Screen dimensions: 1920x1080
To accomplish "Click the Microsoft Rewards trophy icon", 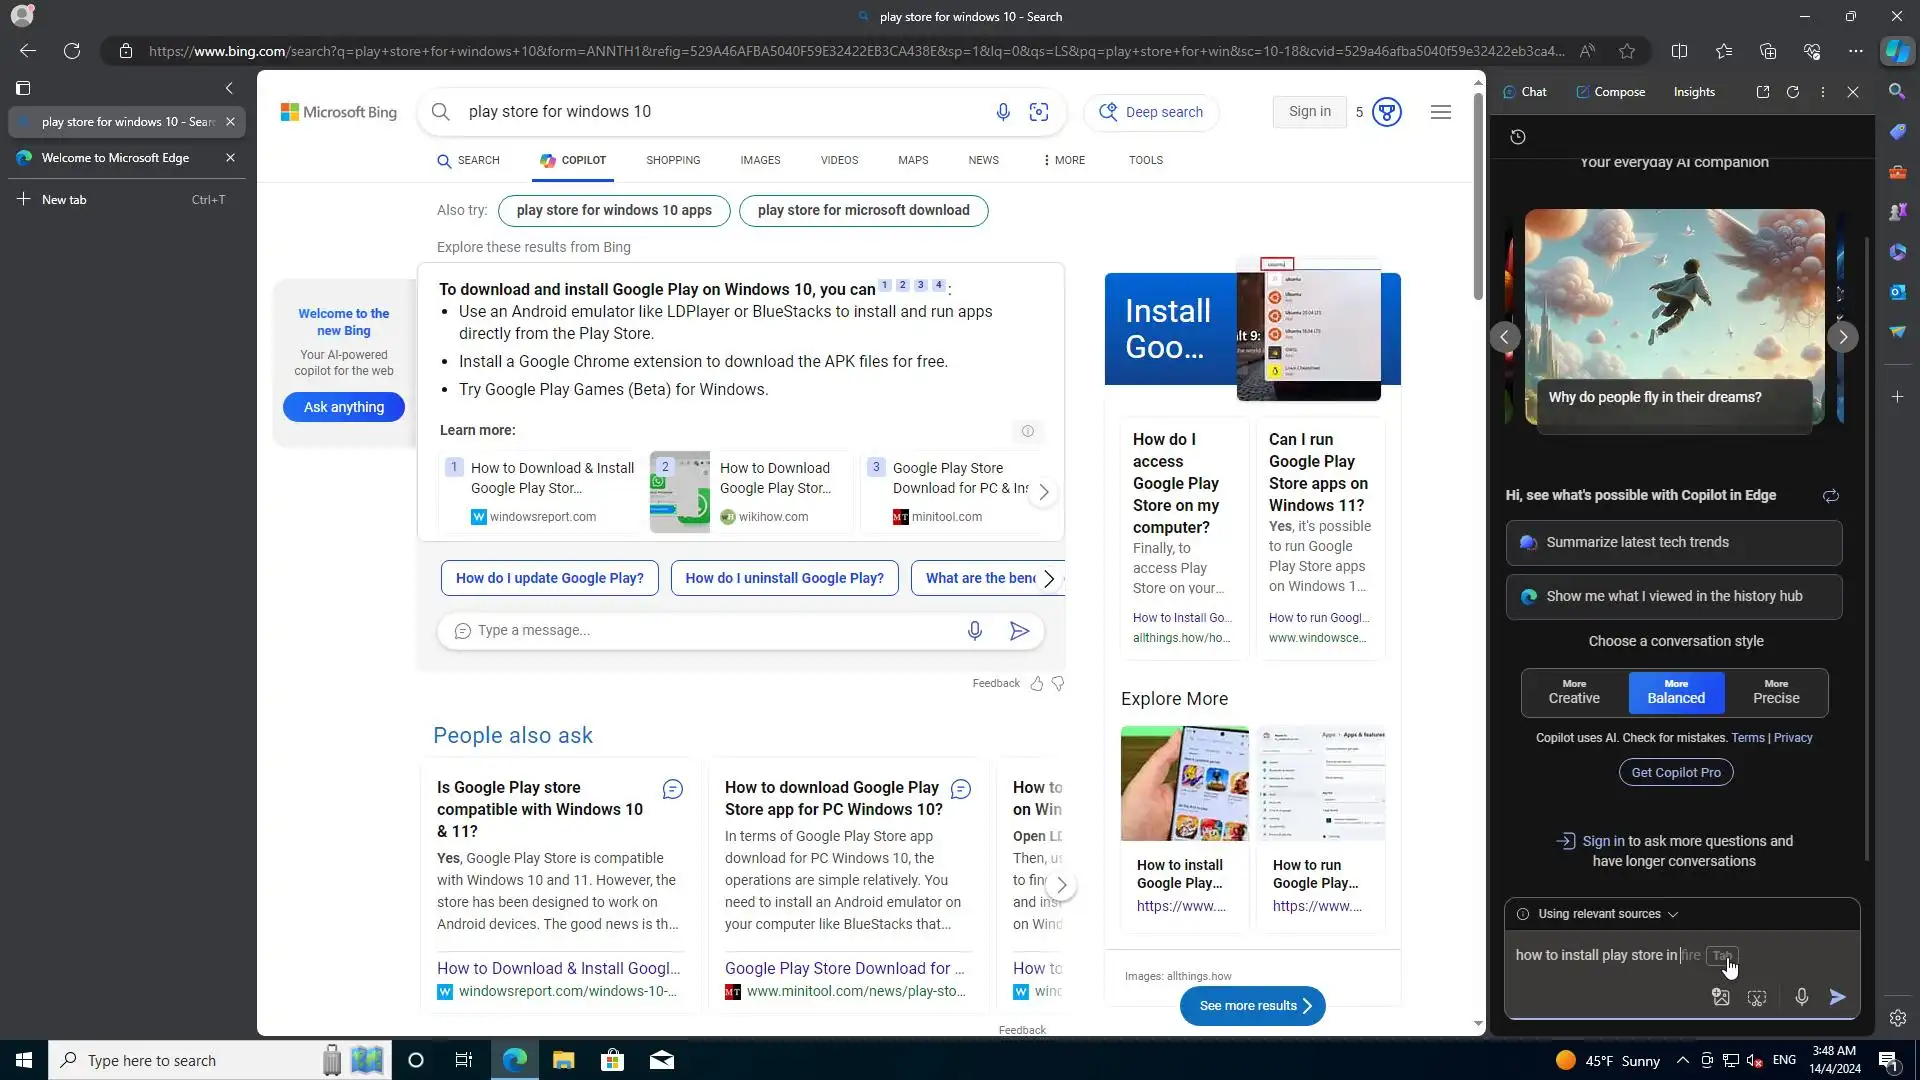I will 1386,112.
